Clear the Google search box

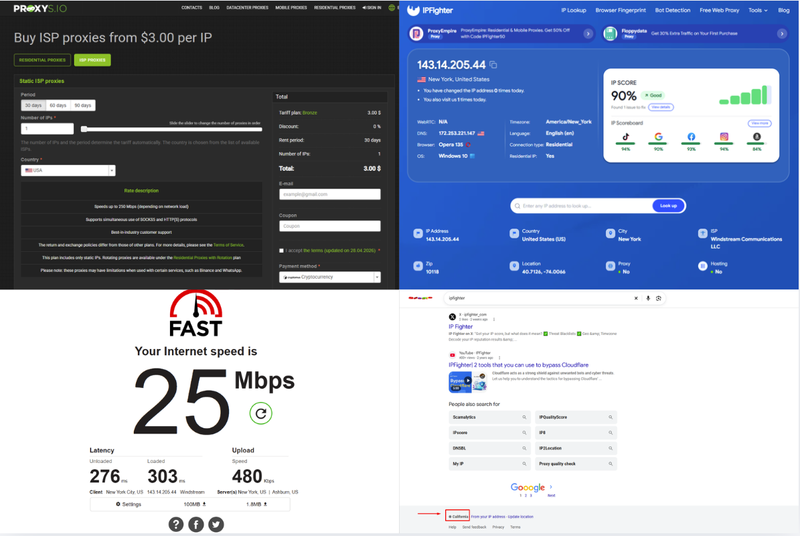(x=636, y=298)
